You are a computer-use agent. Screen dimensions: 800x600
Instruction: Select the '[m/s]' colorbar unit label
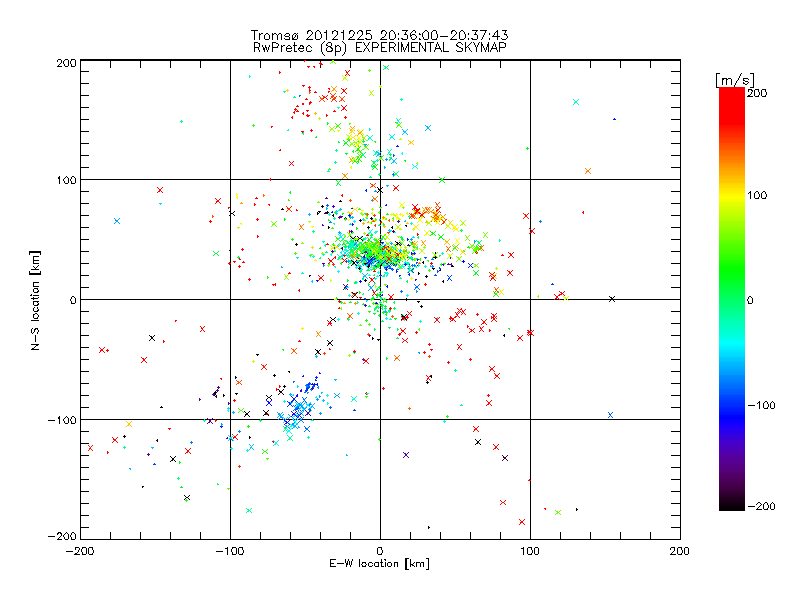735,80
